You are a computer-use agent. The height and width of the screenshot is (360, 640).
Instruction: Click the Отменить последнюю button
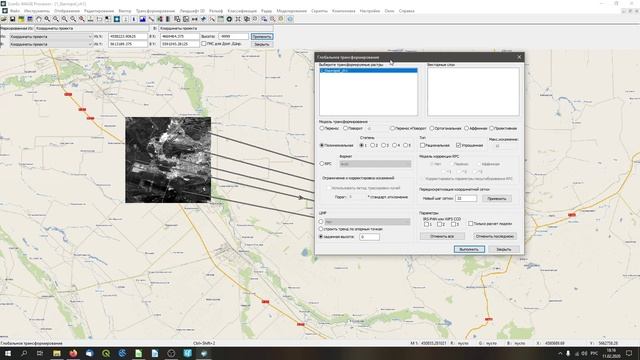[x=495, y=236]
